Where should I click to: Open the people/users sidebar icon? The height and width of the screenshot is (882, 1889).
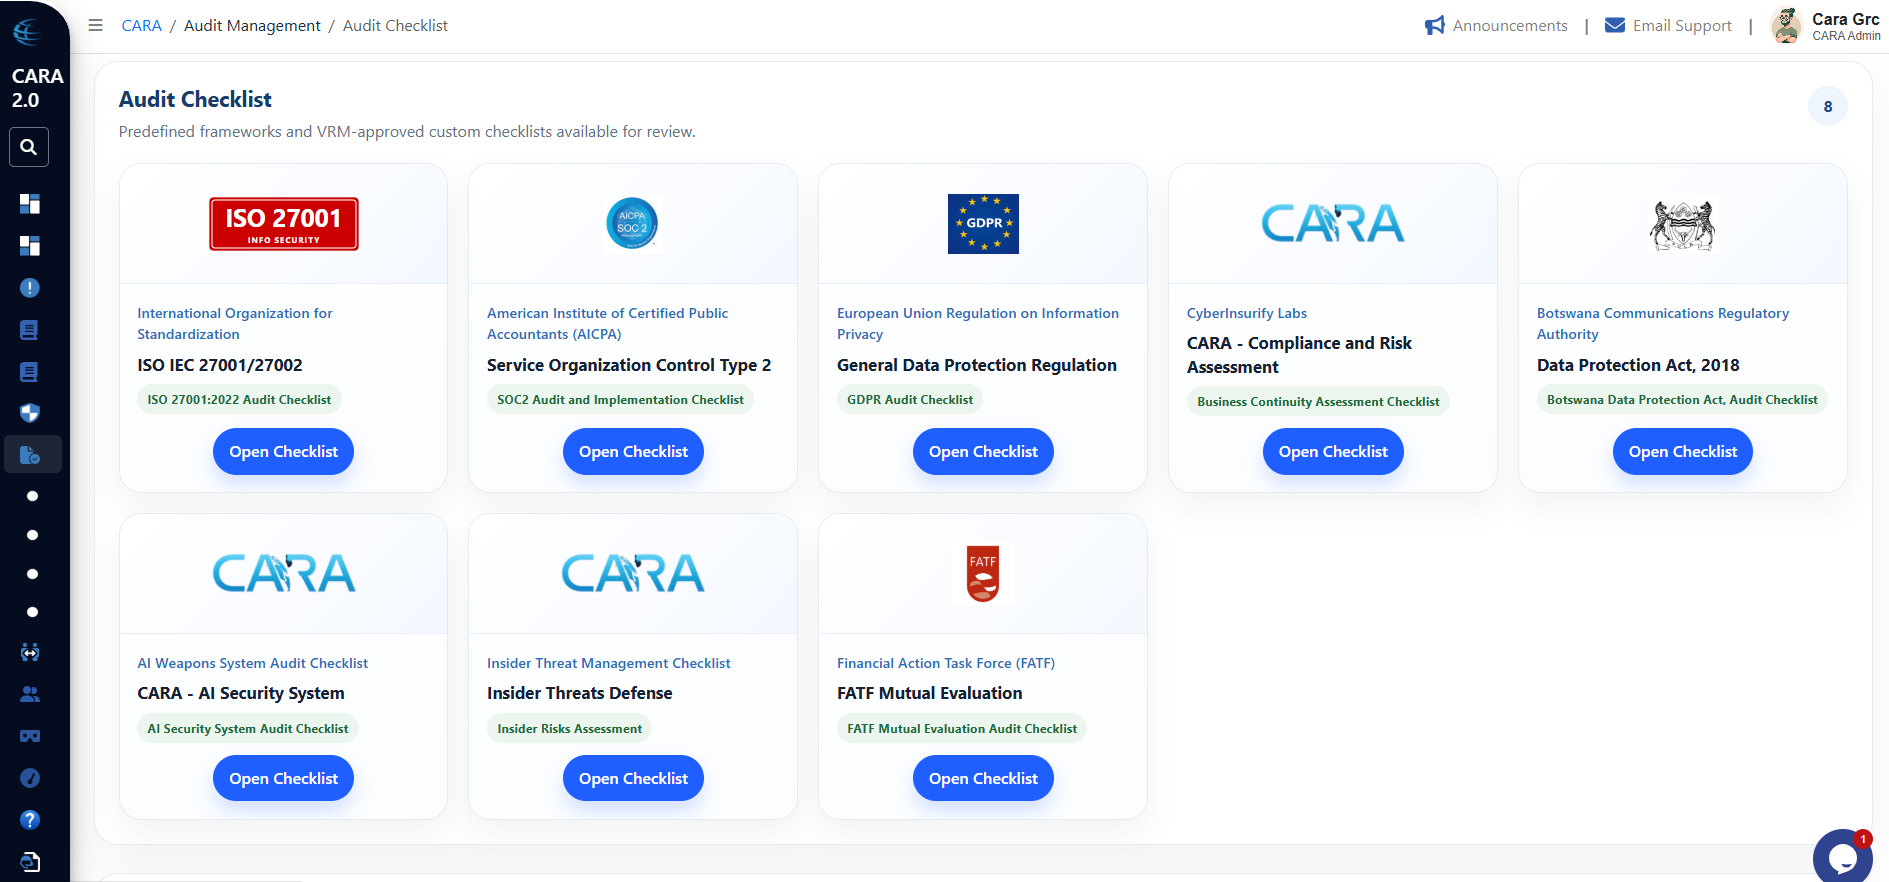pos(30,694)
